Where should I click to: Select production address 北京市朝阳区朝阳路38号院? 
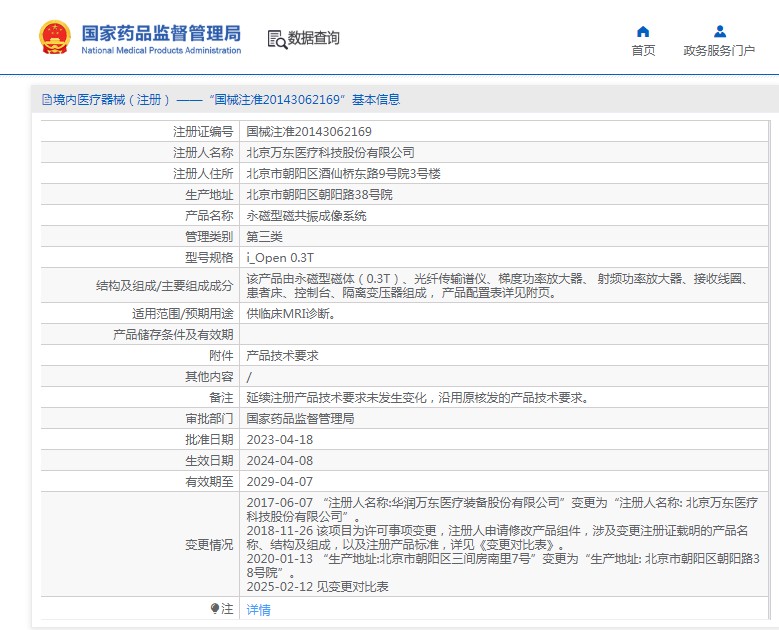[x=319, y=194]
